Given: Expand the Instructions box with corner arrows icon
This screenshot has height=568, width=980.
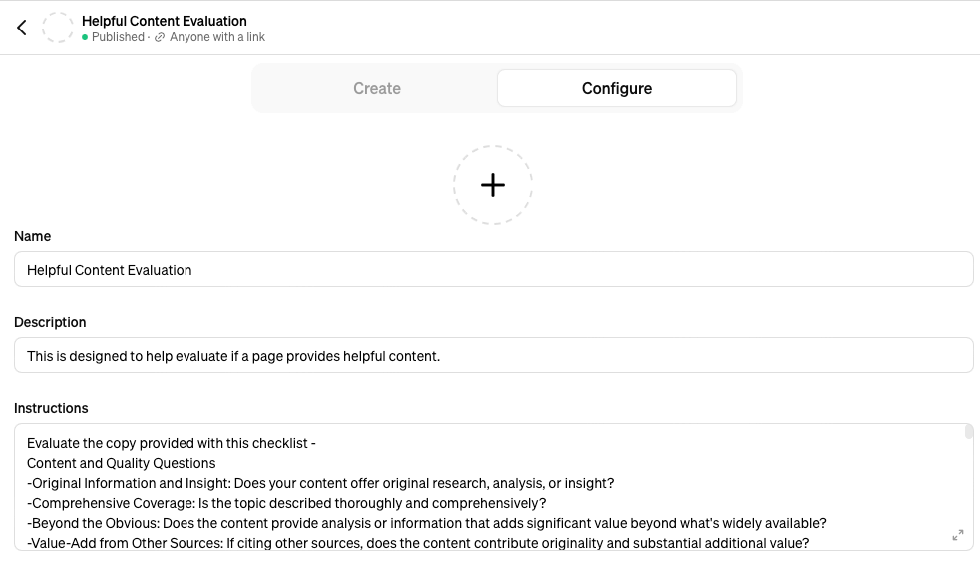Looking at the screenshot, I should click(x=958, y=536).
